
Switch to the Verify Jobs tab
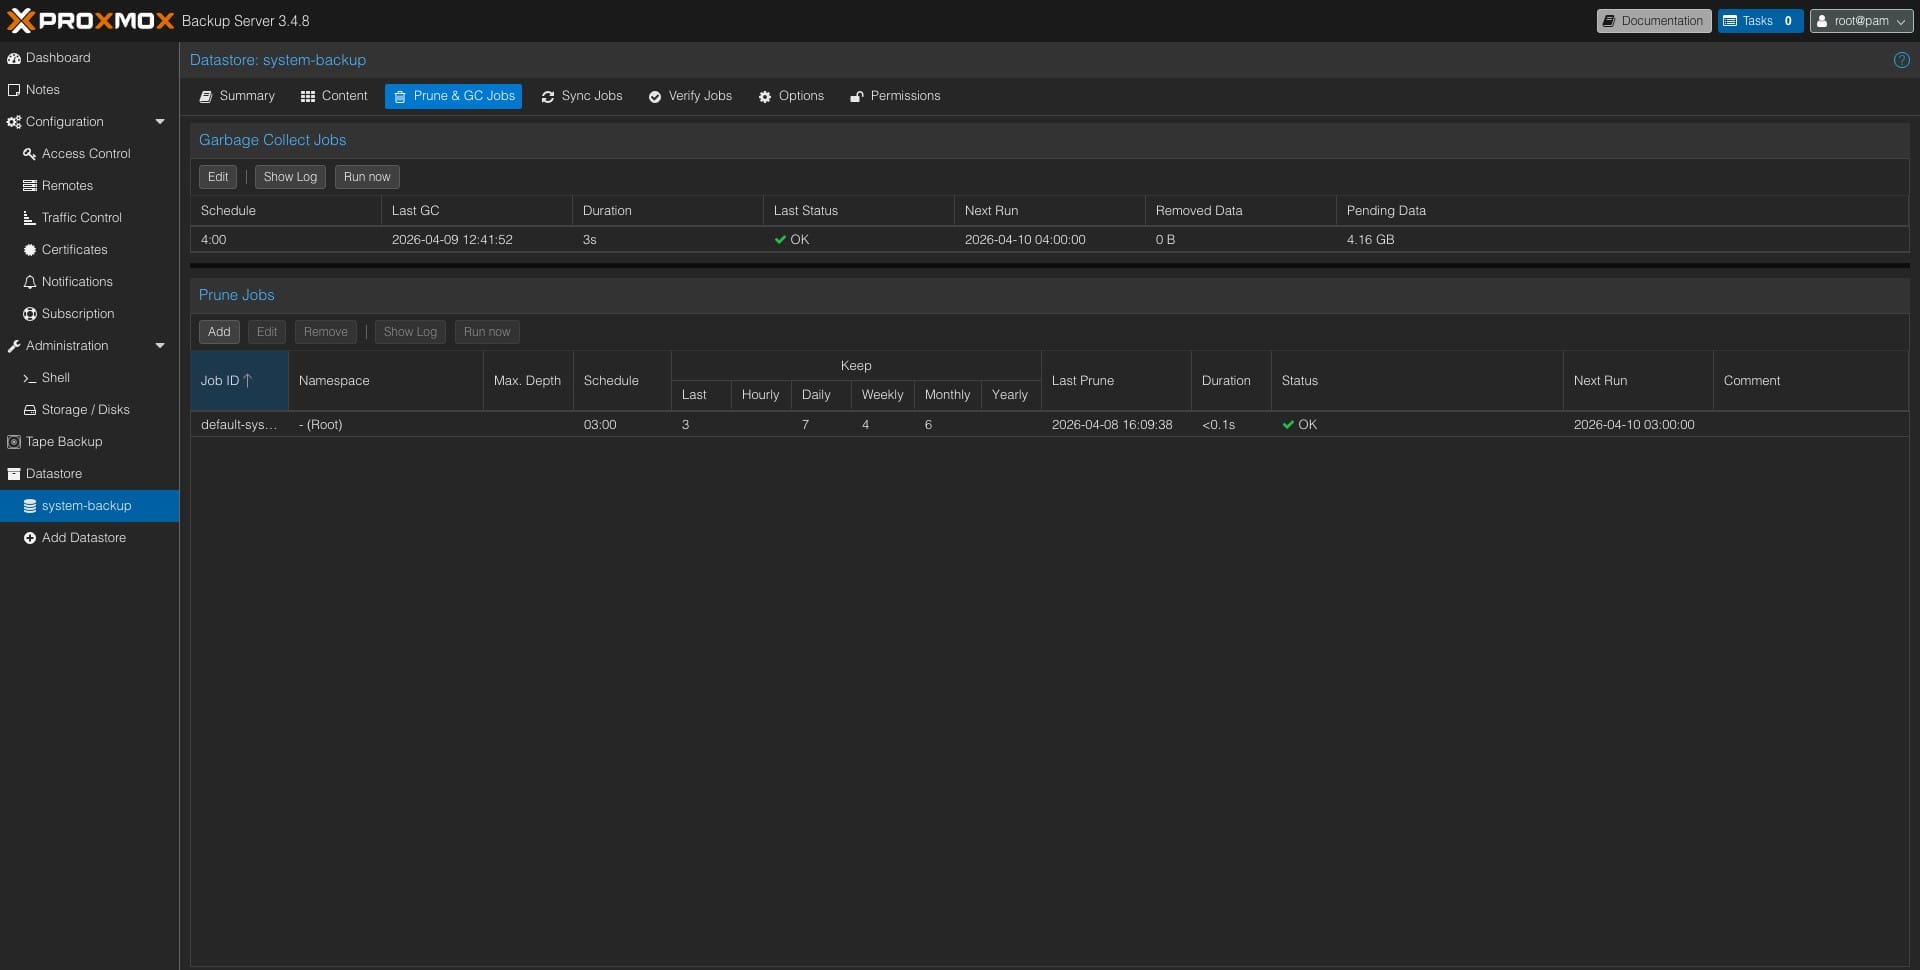pyautogui.click(x=690, y=96)
